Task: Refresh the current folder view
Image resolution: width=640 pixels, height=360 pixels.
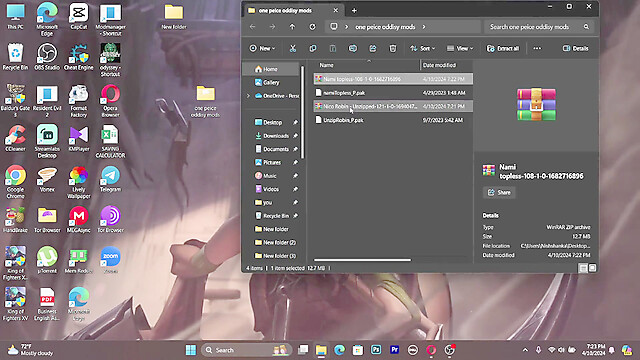Action: click(x=312, y=27)
